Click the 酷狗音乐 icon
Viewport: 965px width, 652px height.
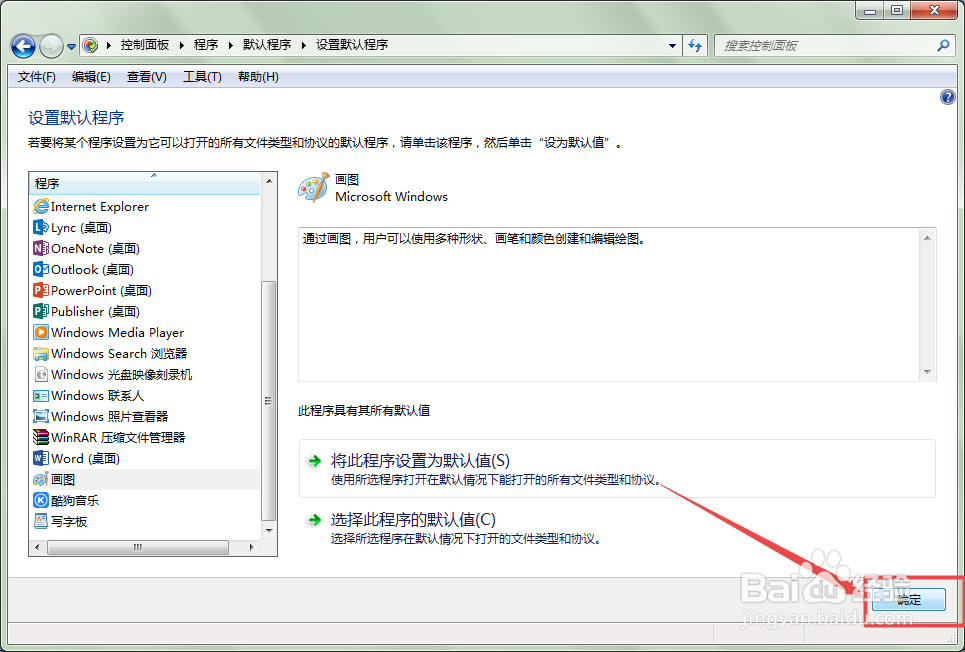pos(41,500)
